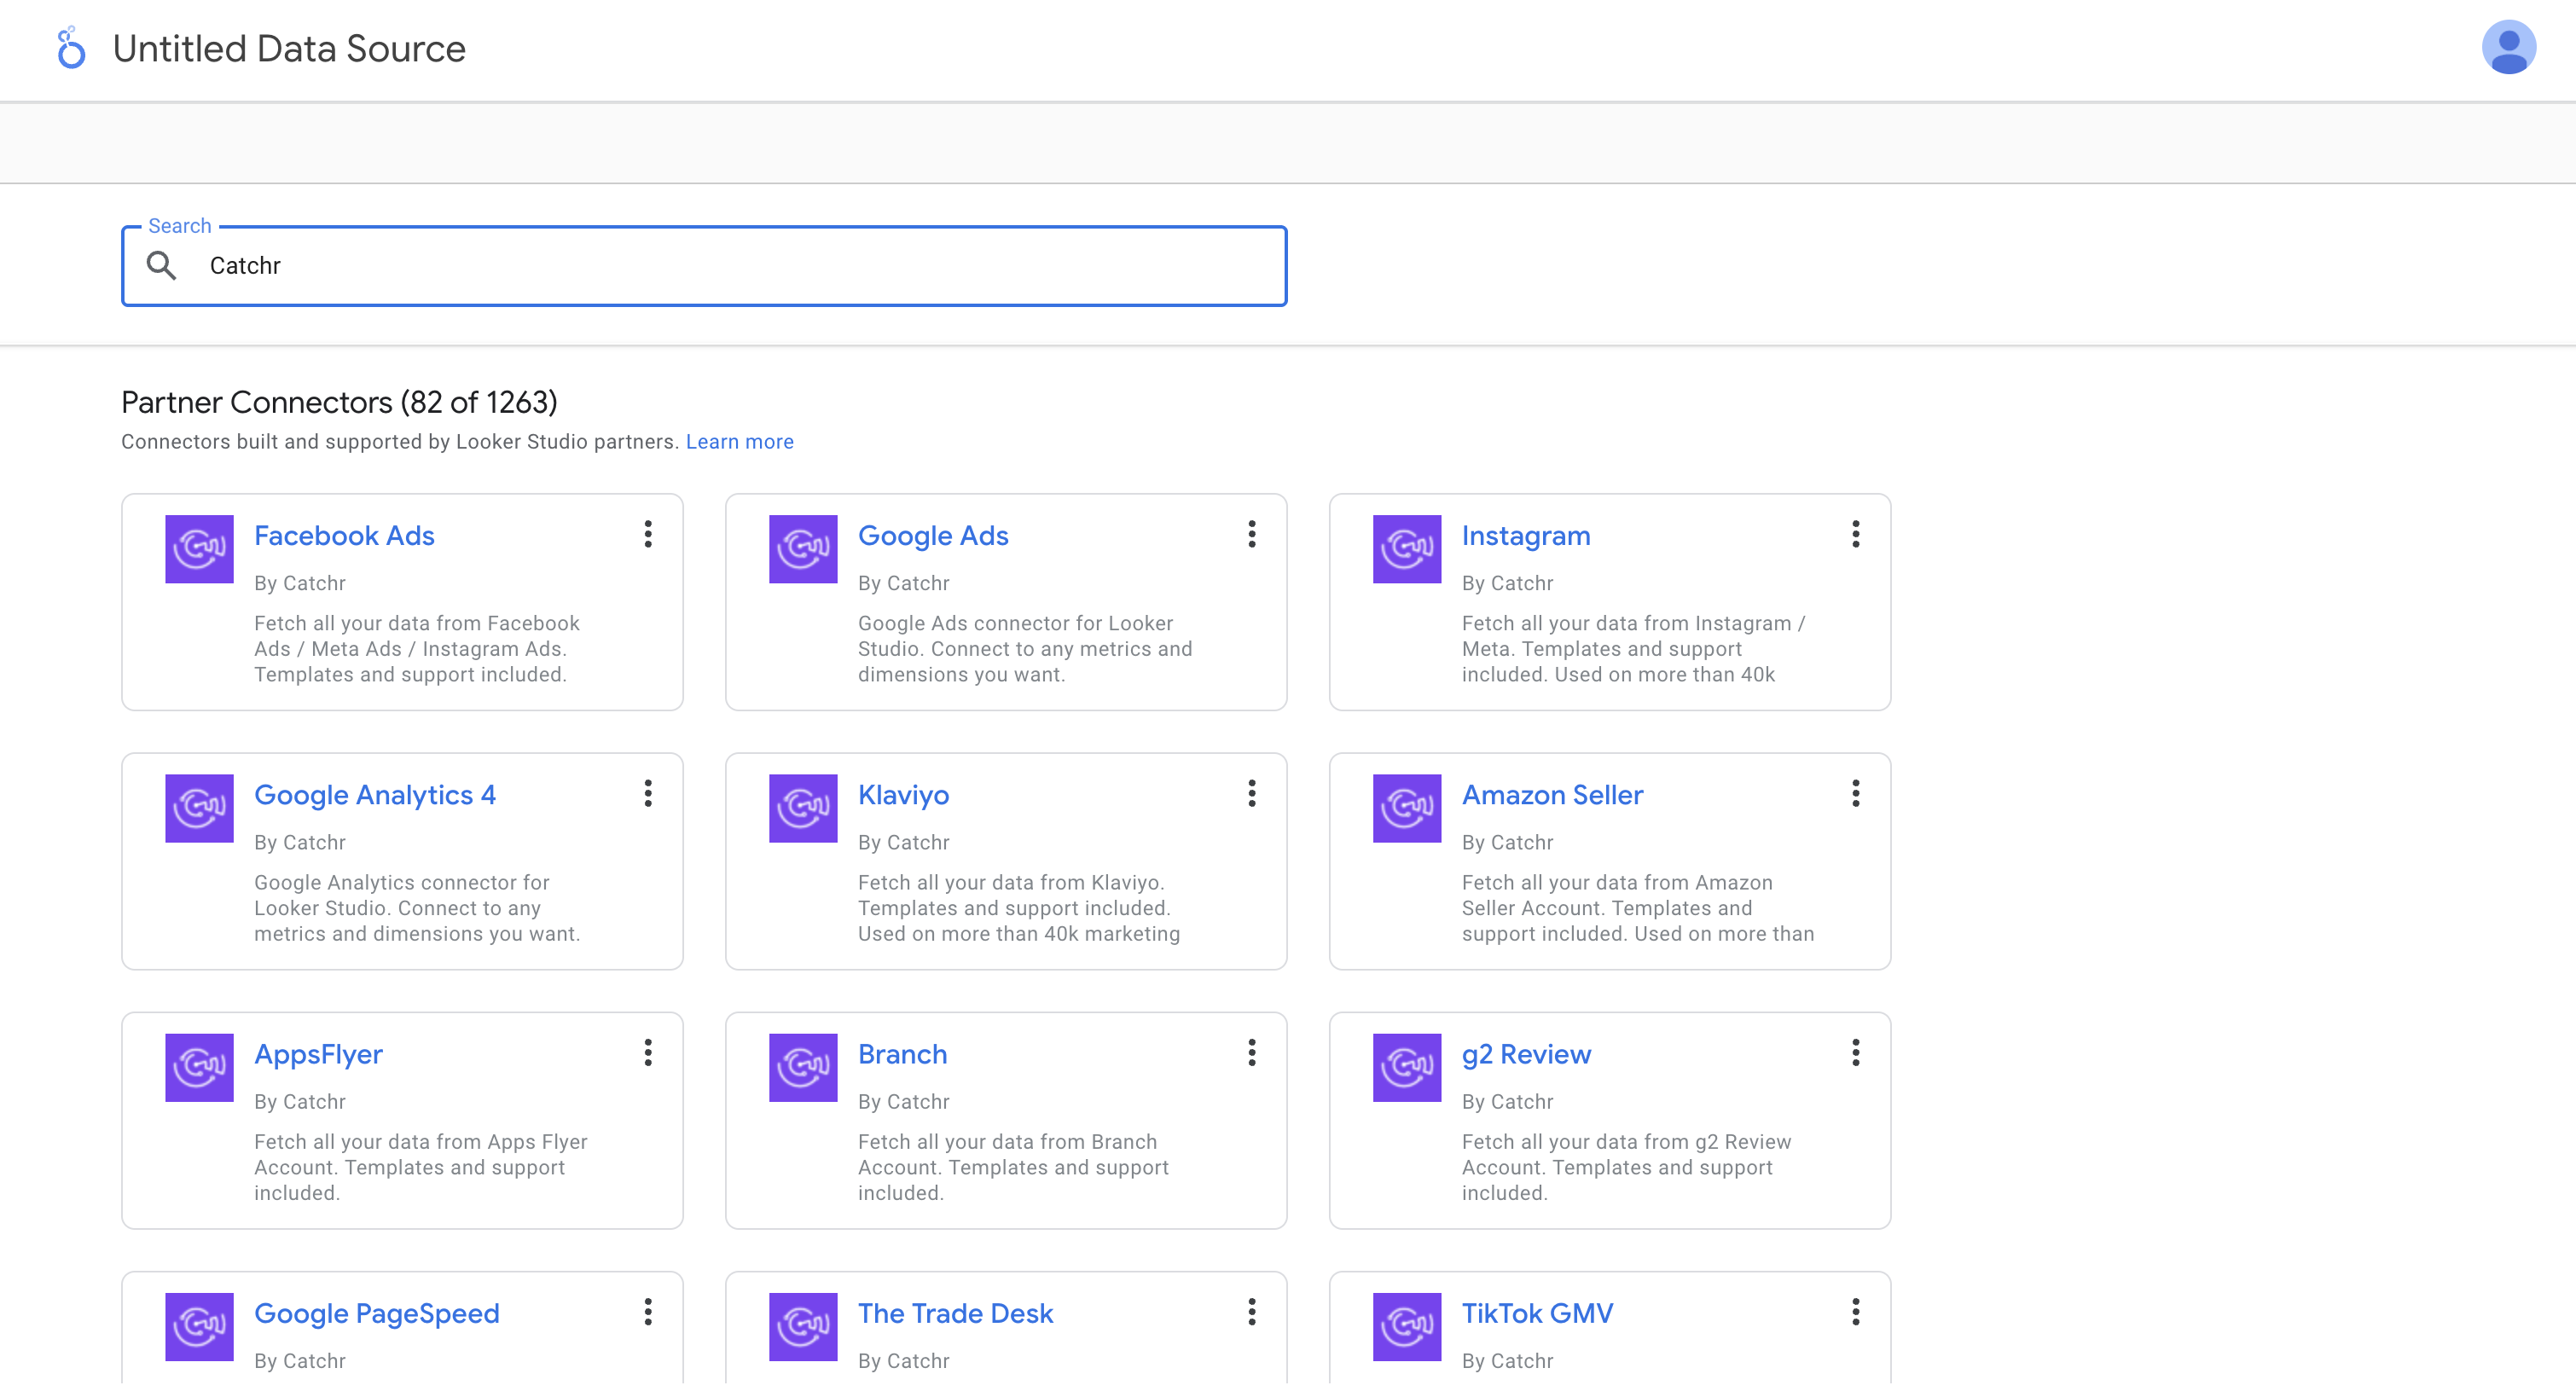The height and width of the screenshot is (1397, 2576).
Task: Show options for TikTok GMV connector
Action: (x=1855, y=1311)
